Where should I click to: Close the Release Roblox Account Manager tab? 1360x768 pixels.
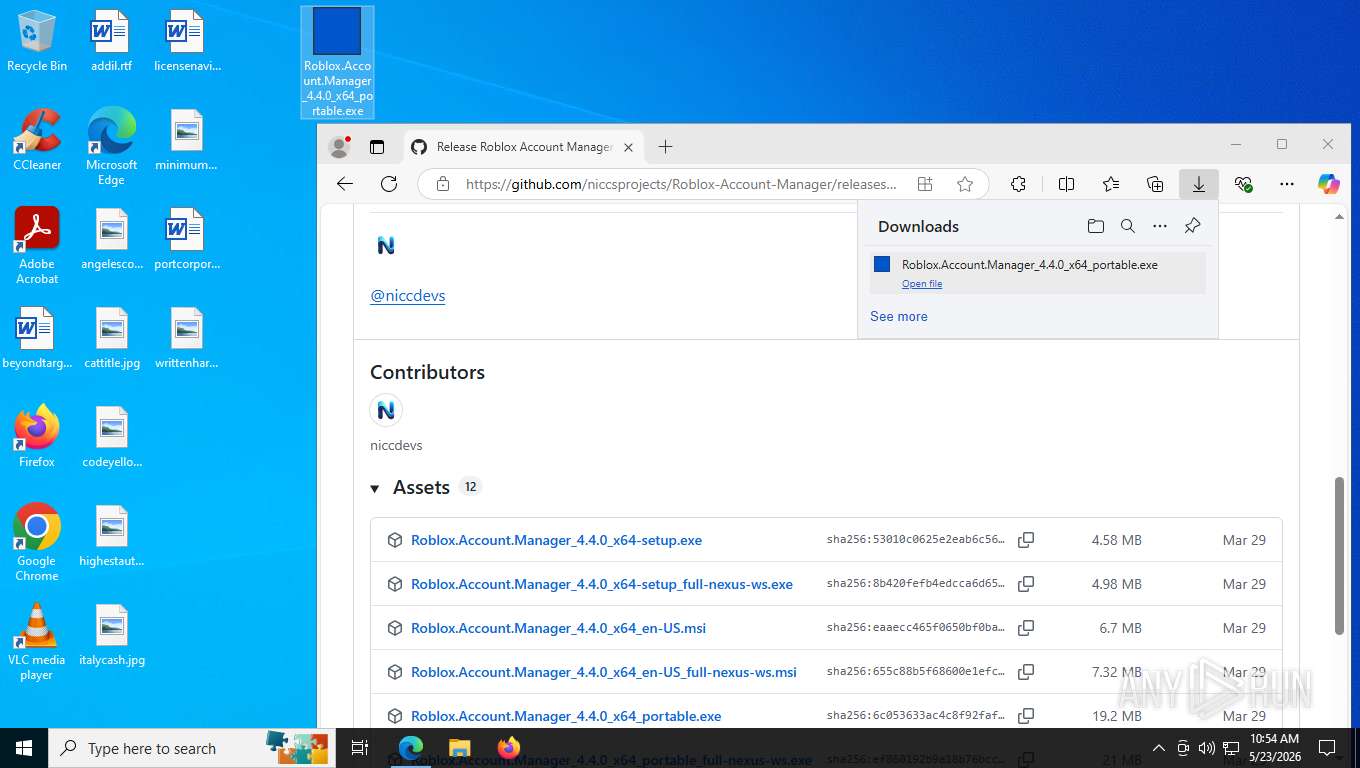[628, 147]
